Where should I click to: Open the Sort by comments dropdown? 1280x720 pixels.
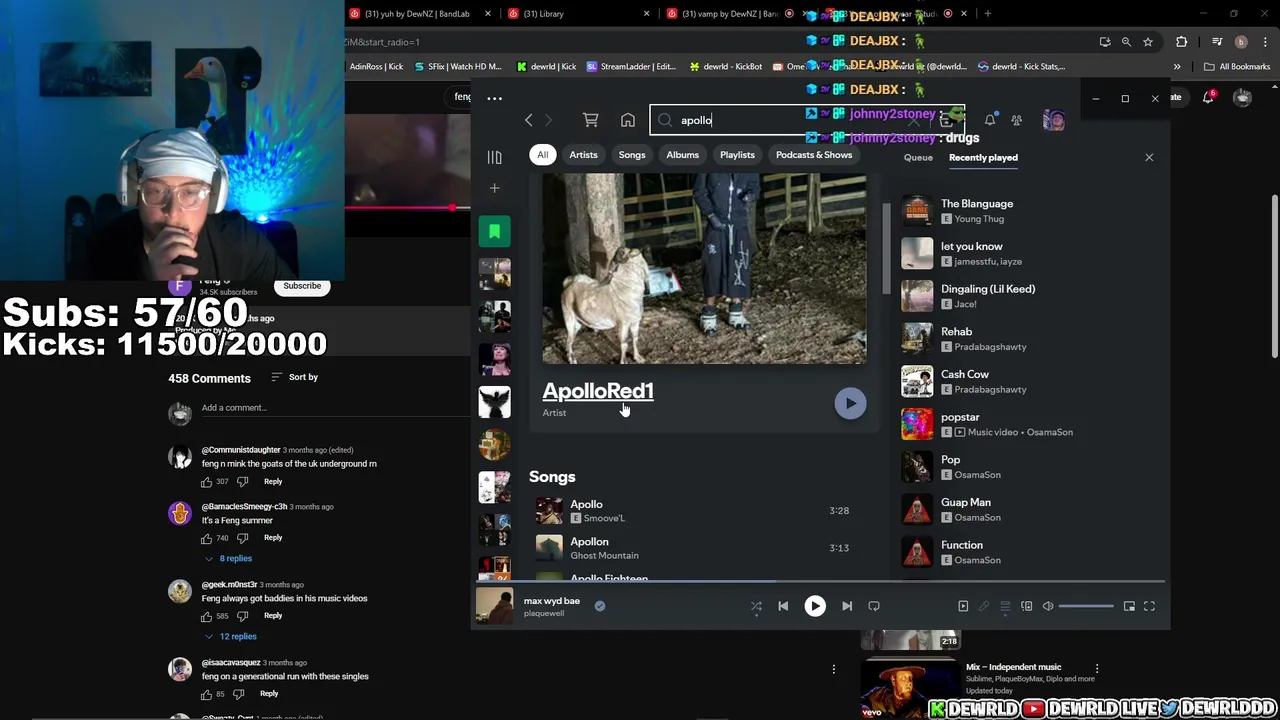294,377
